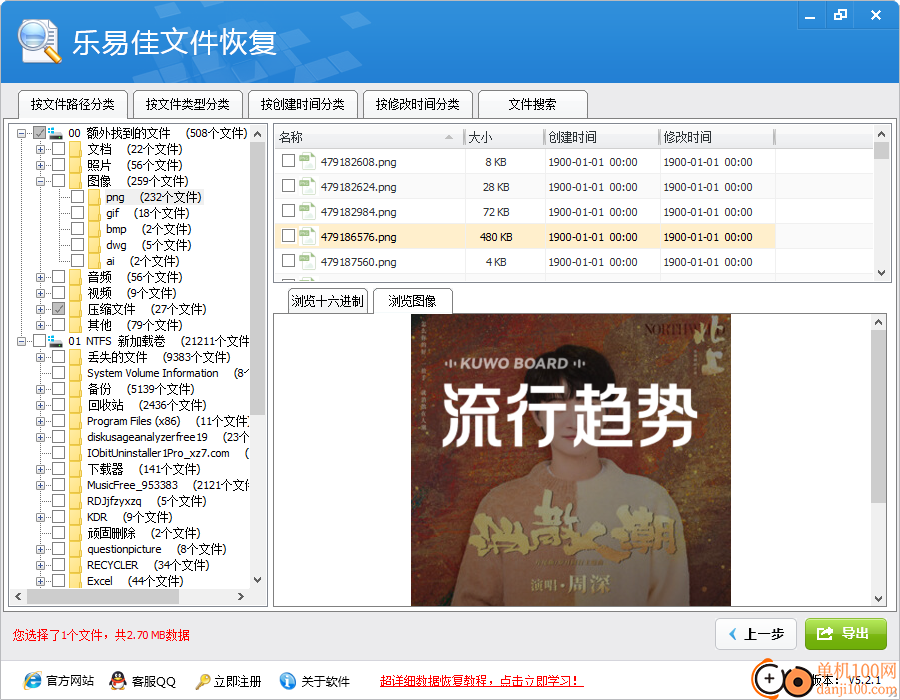Click the folder icon of 照片
The width and height of the screenshot is (900, 700).
(75, 165)
